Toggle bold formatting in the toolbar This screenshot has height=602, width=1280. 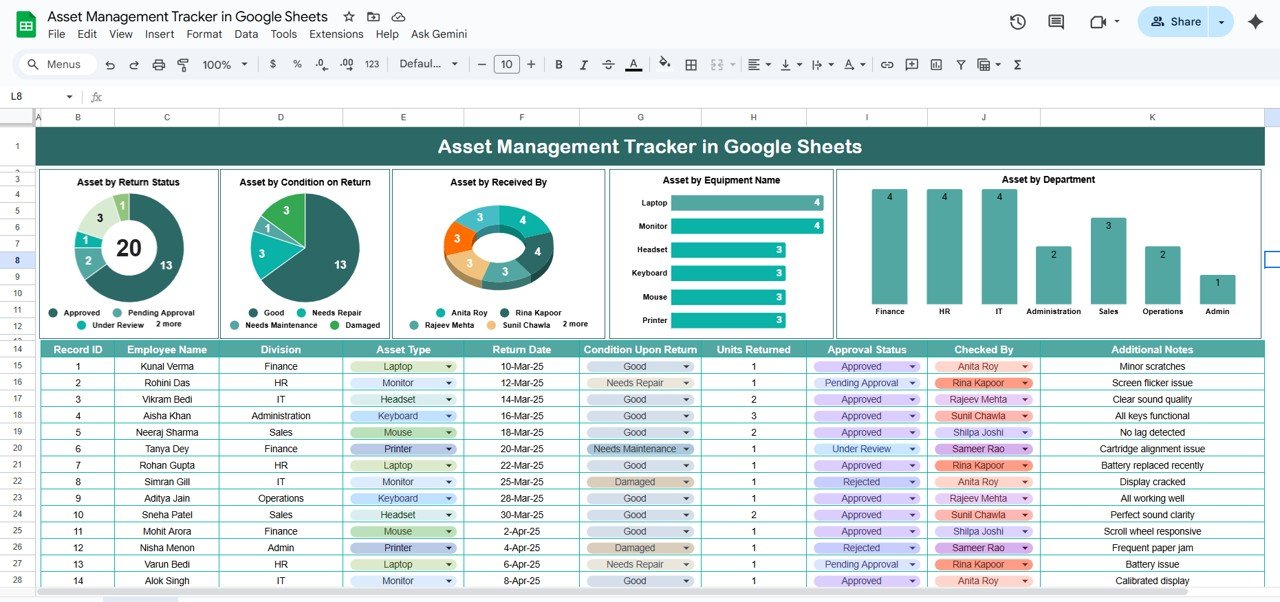558,64
